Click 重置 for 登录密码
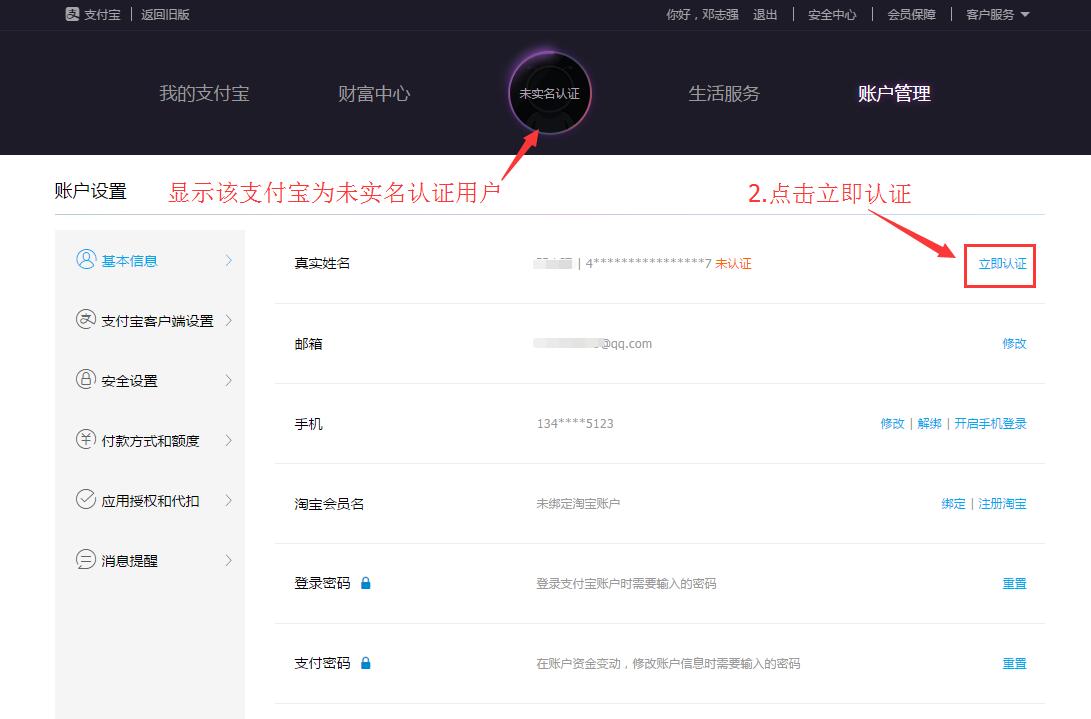 1014,583
